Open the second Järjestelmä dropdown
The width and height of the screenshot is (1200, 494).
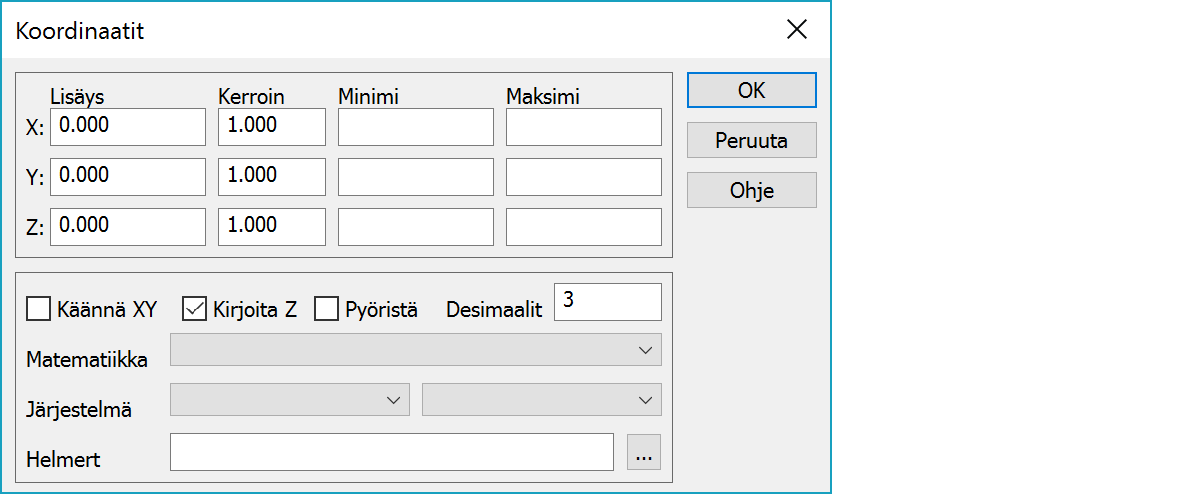tap(542, 400)
